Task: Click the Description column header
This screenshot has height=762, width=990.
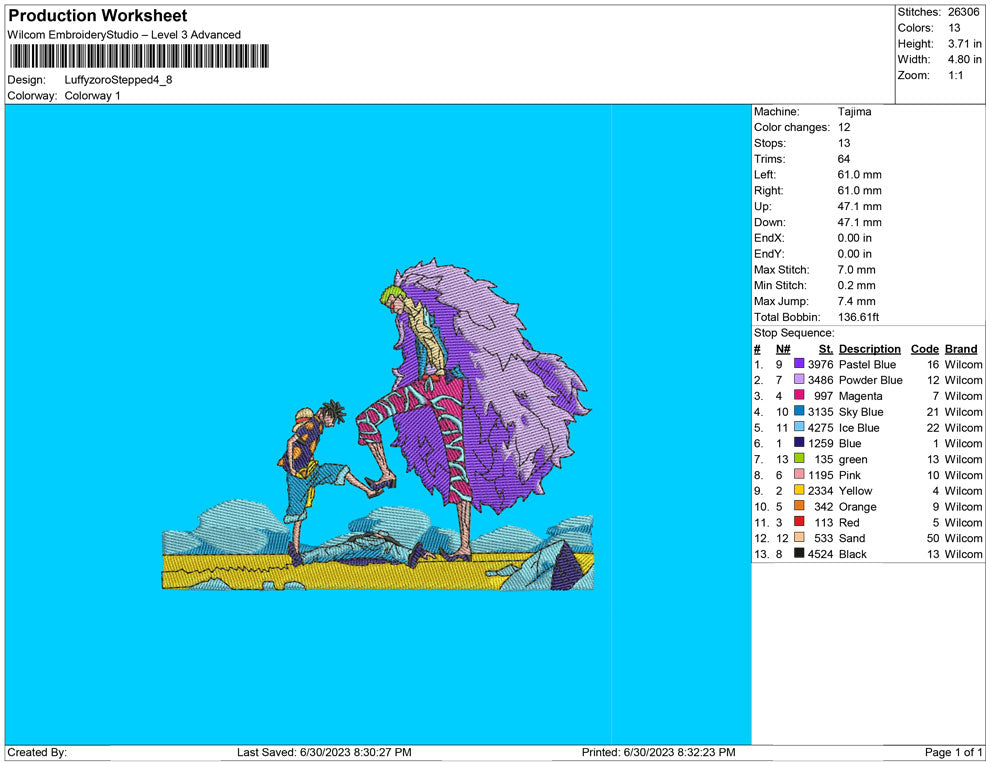Action: (x=869, y=349)
